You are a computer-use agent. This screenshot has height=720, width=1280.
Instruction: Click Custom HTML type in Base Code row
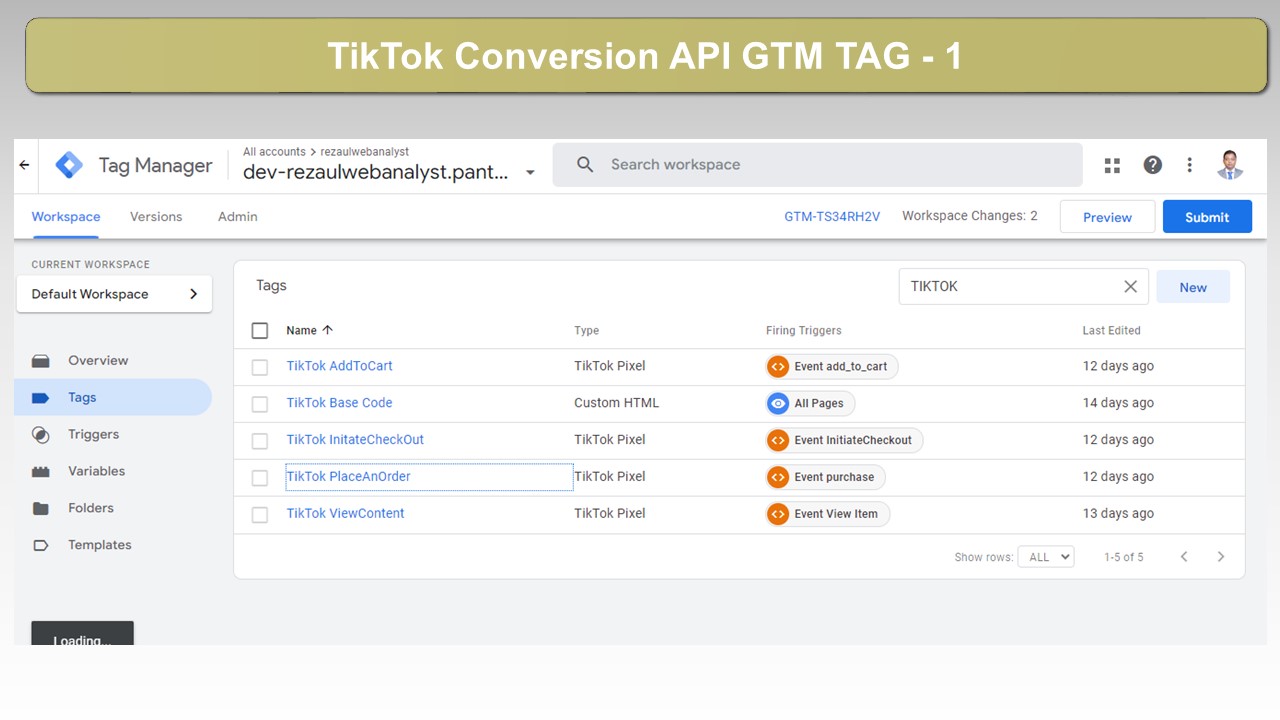[x=617, y=403]
